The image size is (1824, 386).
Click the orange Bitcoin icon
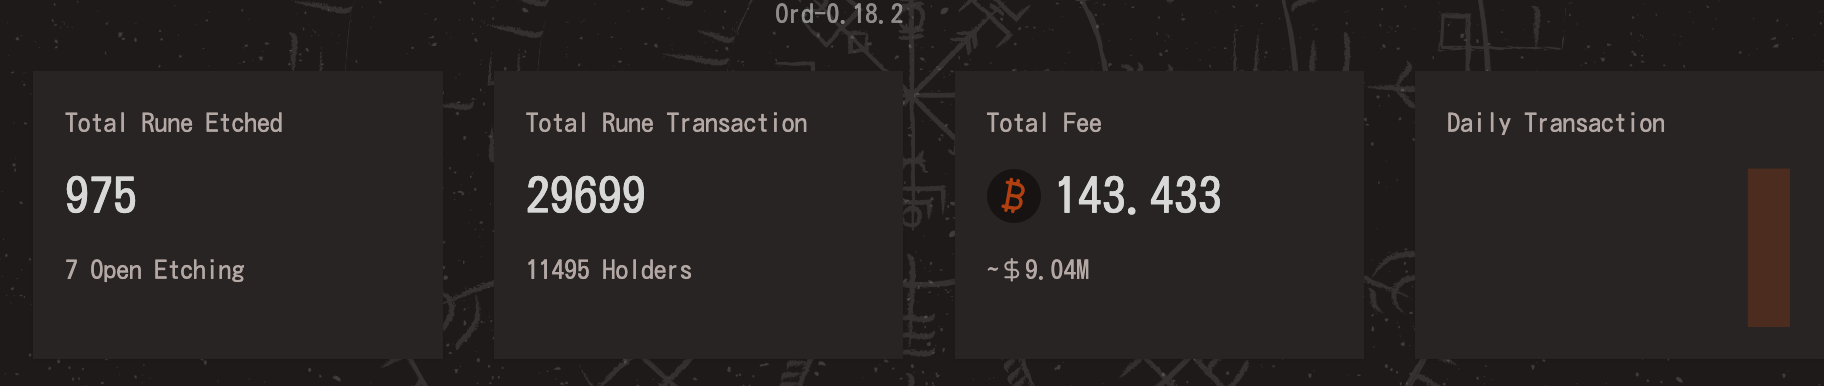click(1013, 195)
